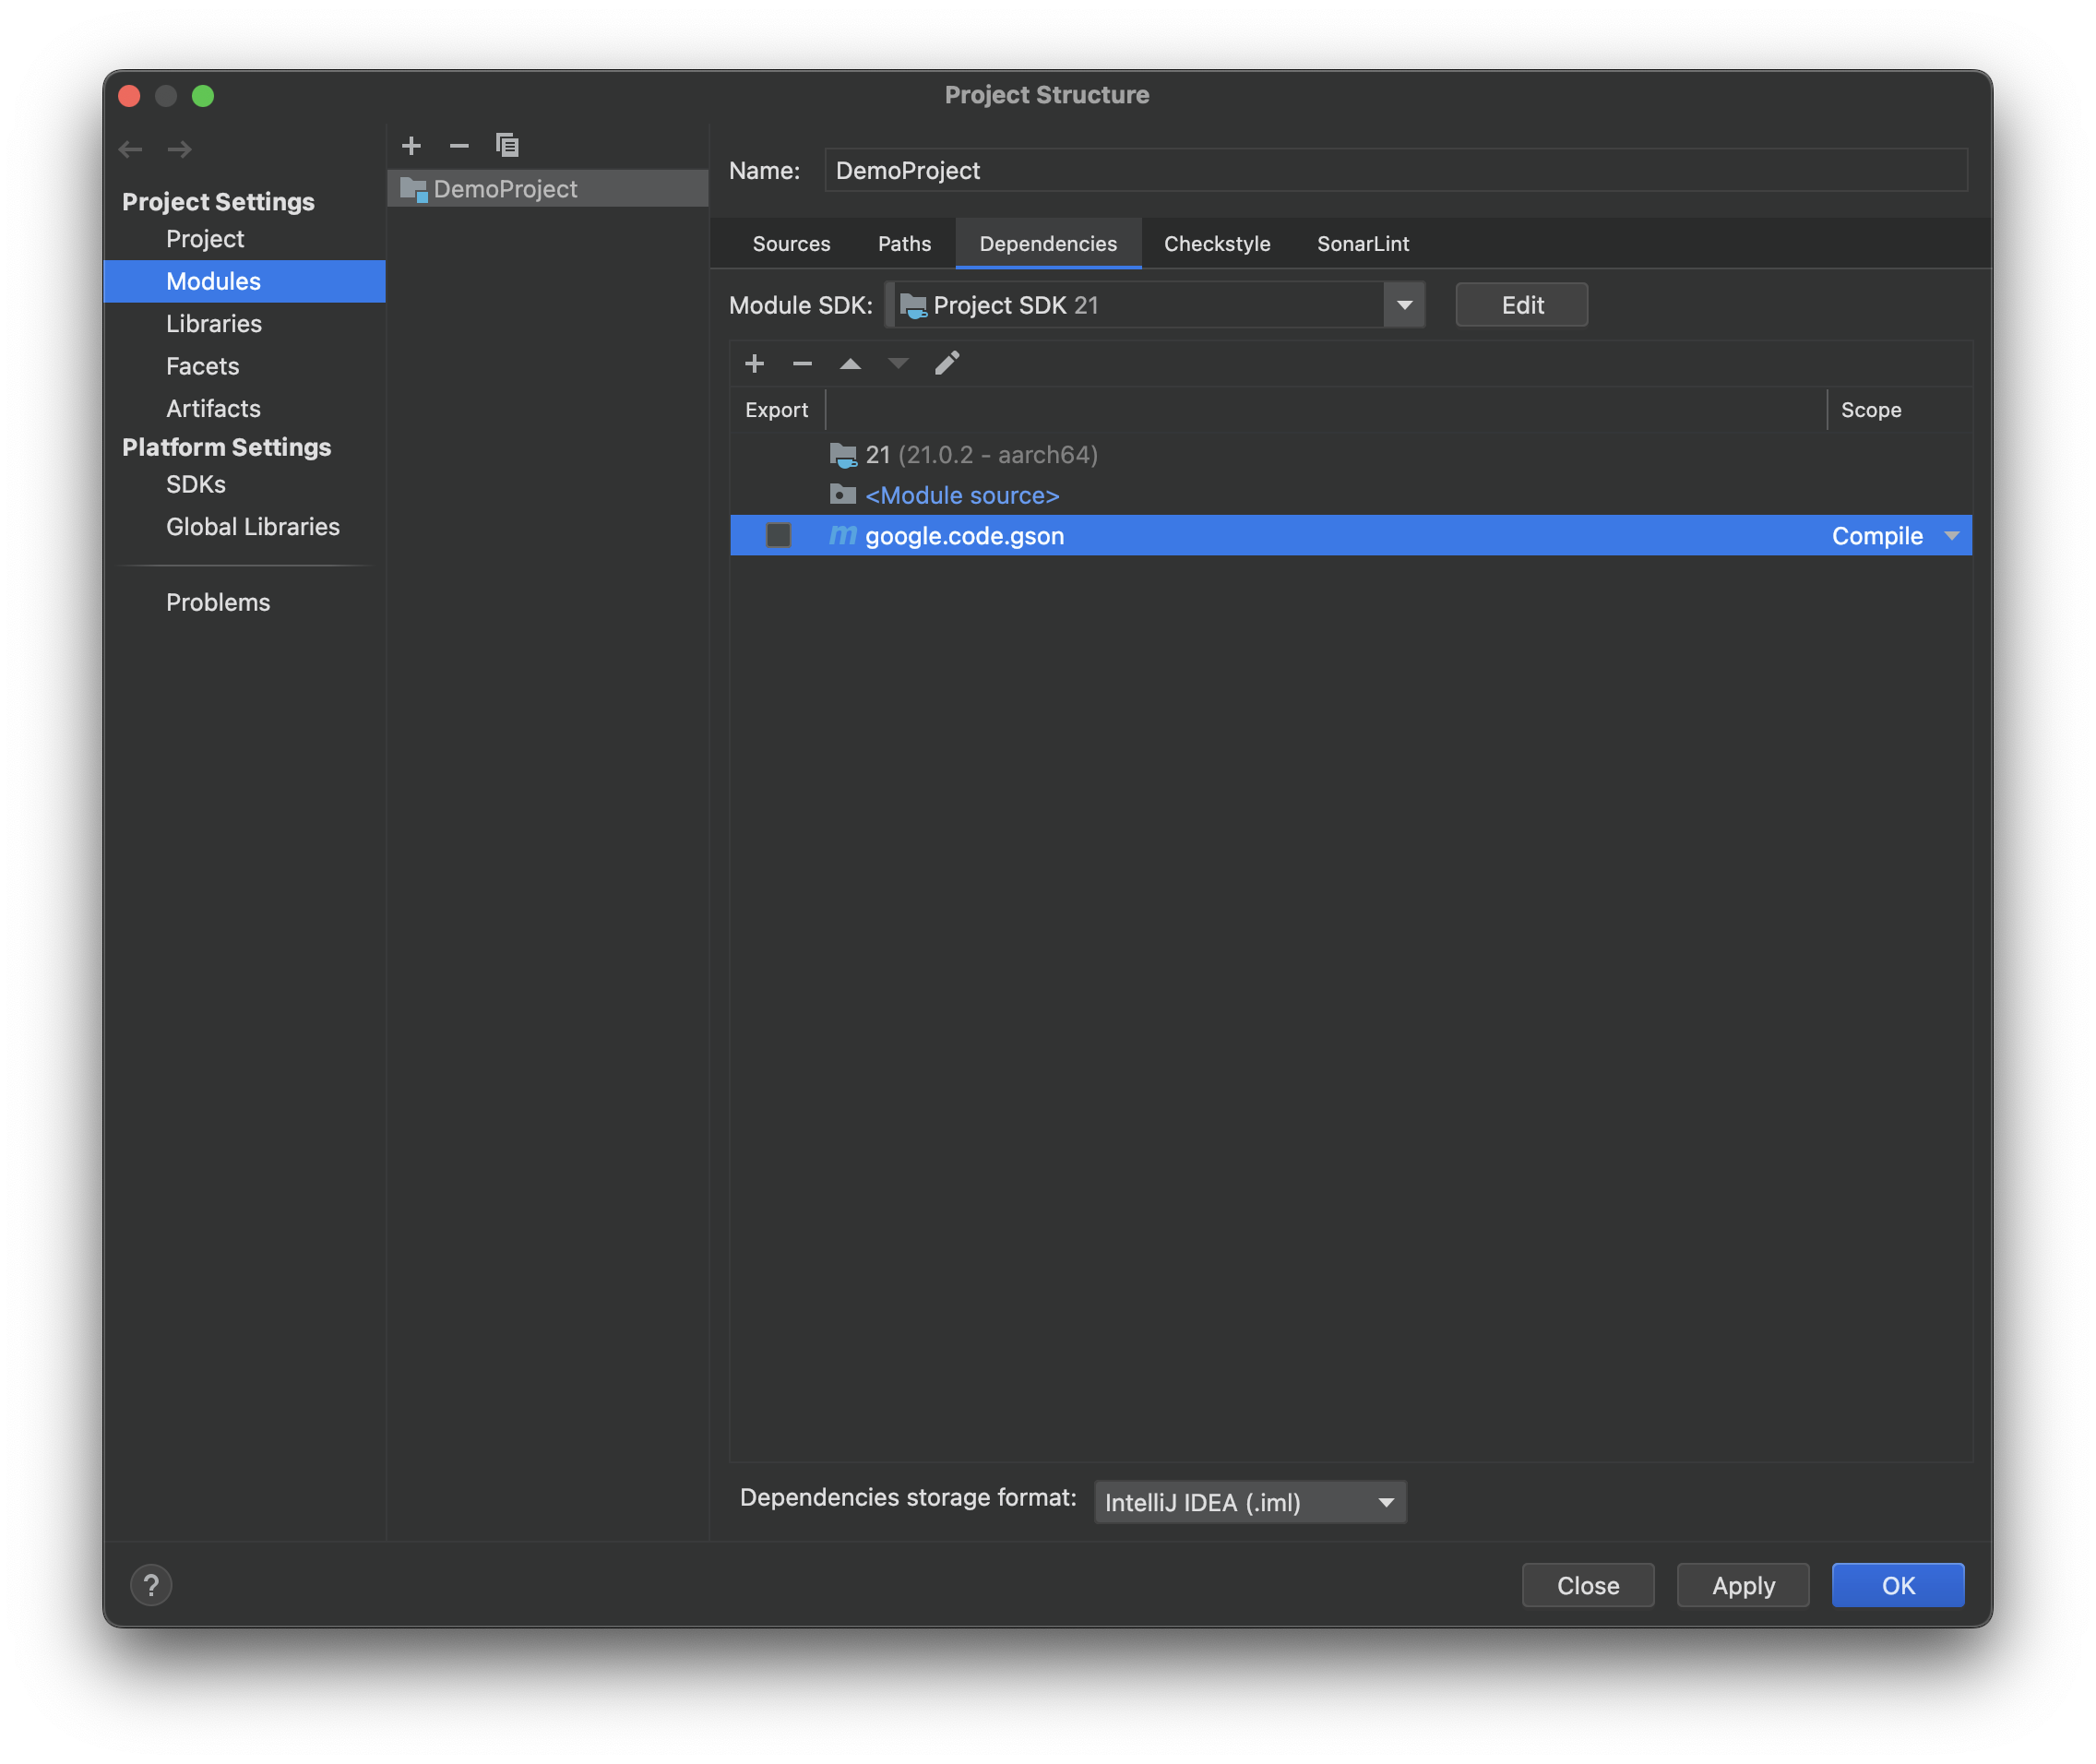Screen dimensions: 2096x1764
Task: Select Libraries in Project Settings
Action: point(214,324)
